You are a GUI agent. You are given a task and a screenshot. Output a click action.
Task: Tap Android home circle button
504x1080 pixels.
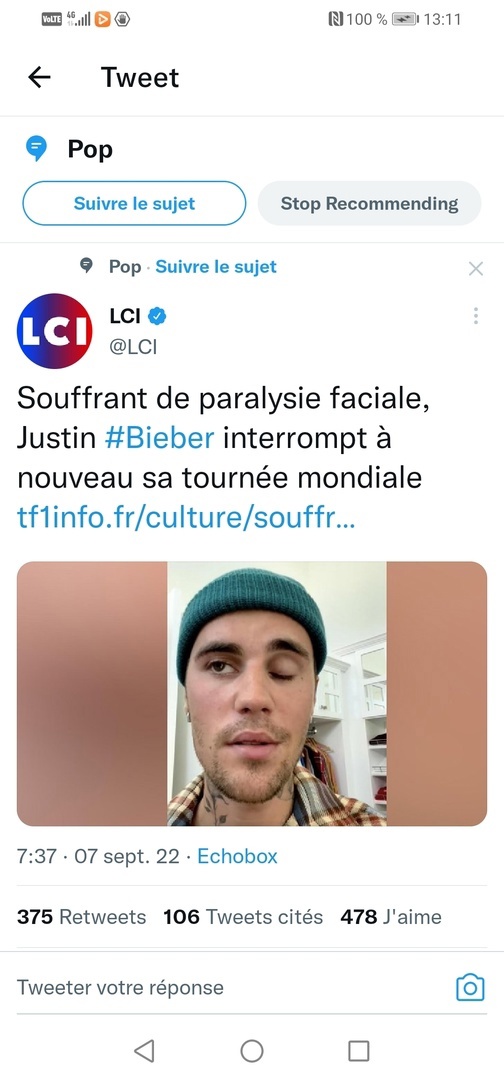[x=252, y=1050]
